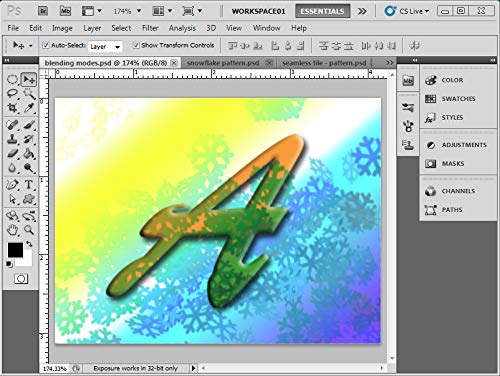The height and width of the screenshot is (376, 500).
Task: Select the Blur tool
Action: click(x=13, y=168)
